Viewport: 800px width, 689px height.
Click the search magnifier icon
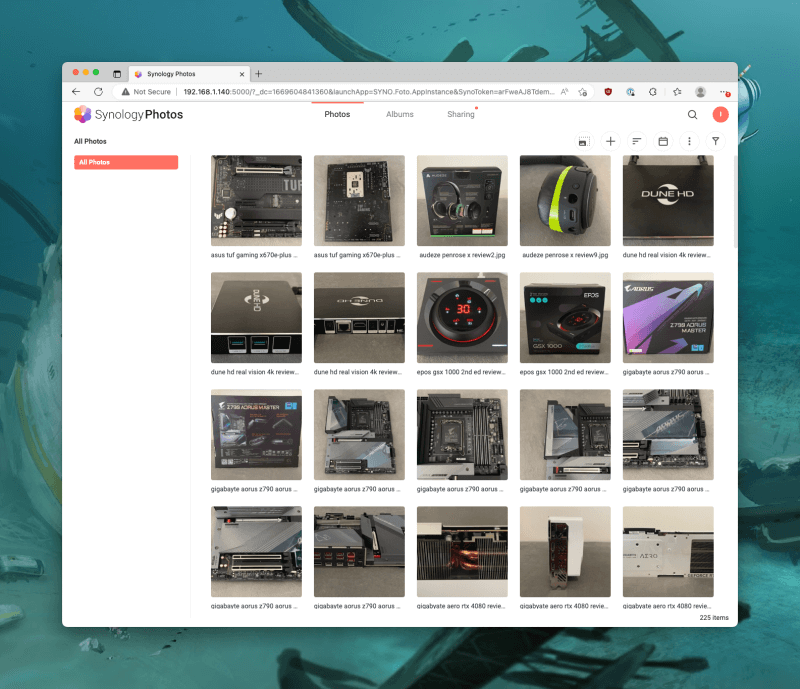(692, 114)
